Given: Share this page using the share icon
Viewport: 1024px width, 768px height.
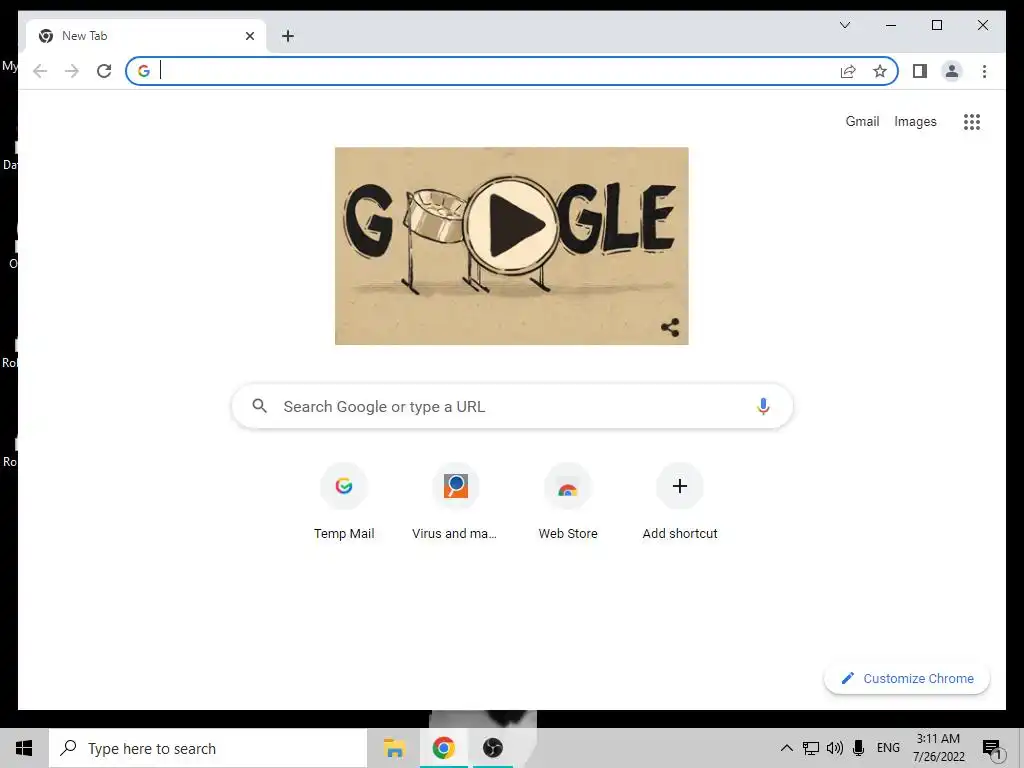Looking at the screenshot, I should (x=848, y=71).
